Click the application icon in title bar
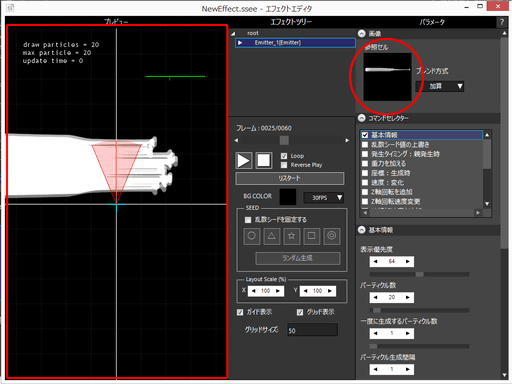Screen dimensions: 512x384 click(x=10, y=8)
